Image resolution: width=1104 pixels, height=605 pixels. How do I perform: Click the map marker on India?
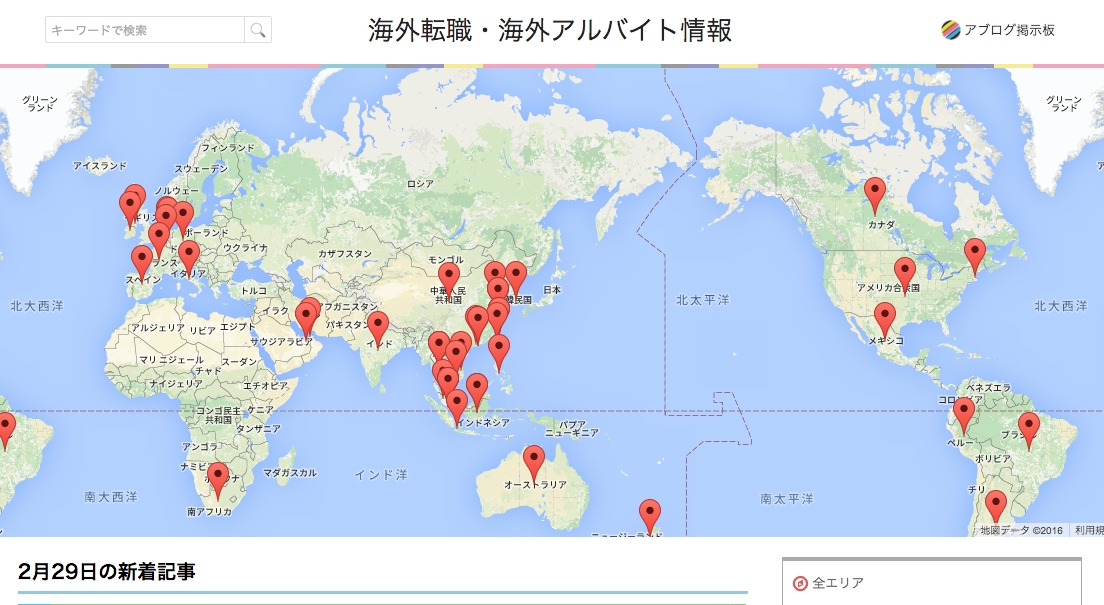(x=378, y=325)
